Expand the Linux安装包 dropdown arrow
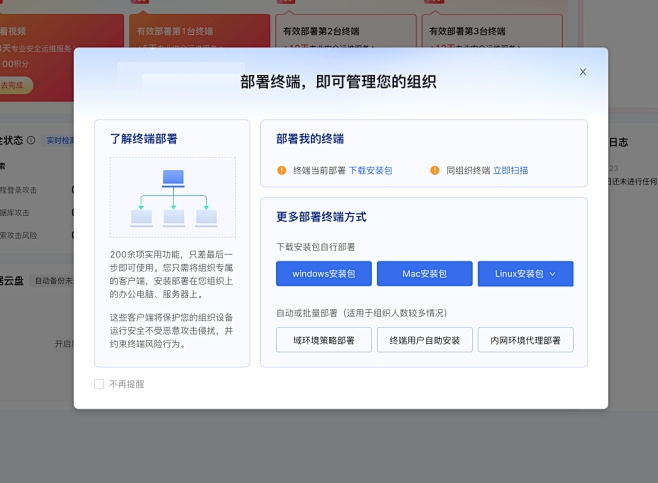Screen dimensions: 658x483 click(553, 273)
